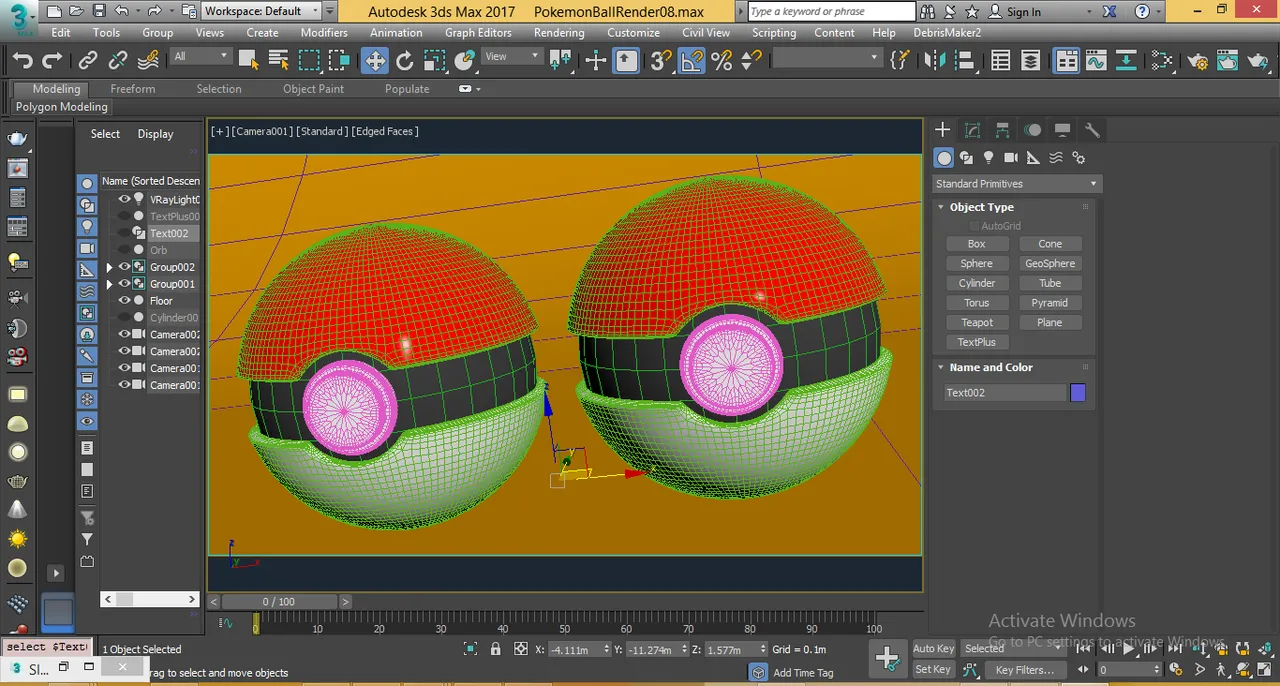Open the Selected key filter dropdown

[x=1012, y=648]
